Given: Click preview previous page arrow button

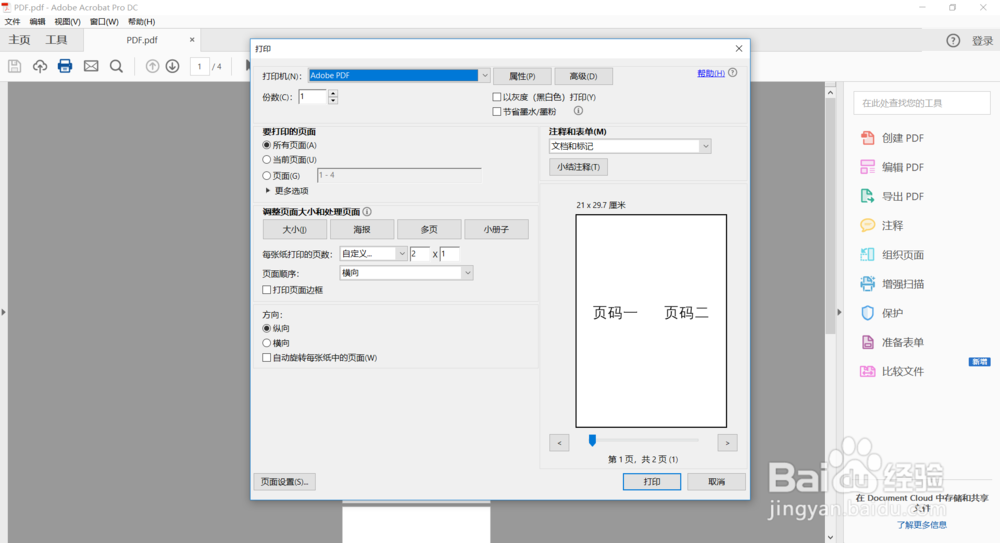Looking at the screenshot, I should point(559,443).
